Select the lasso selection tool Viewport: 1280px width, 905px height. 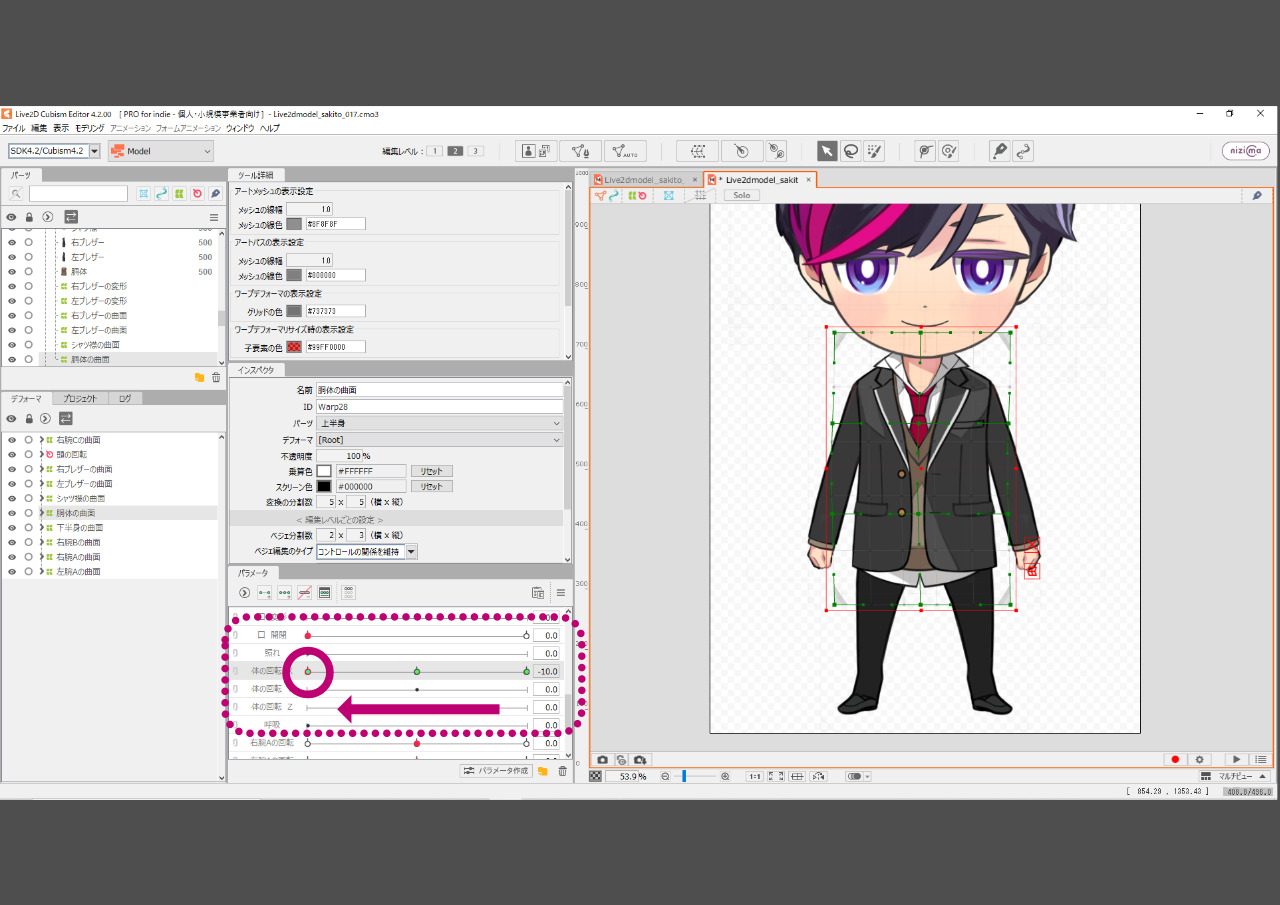[x=851, y=151]
